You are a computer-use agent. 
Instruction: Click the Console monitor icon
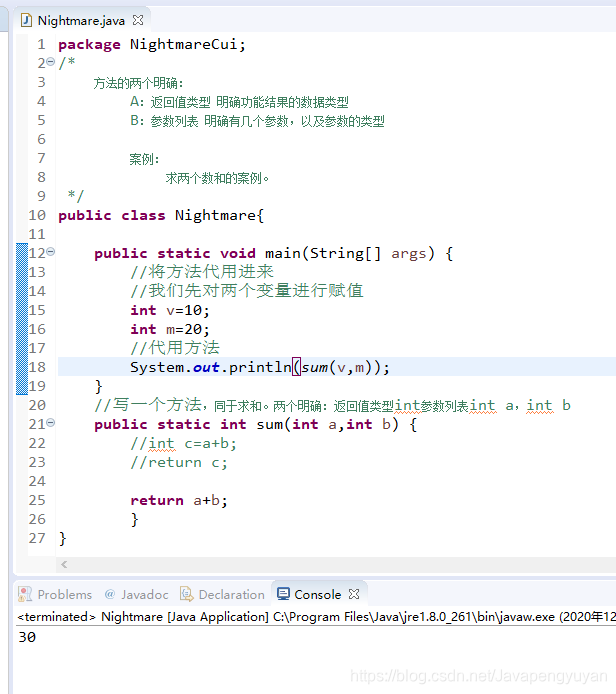pos(283,594)
